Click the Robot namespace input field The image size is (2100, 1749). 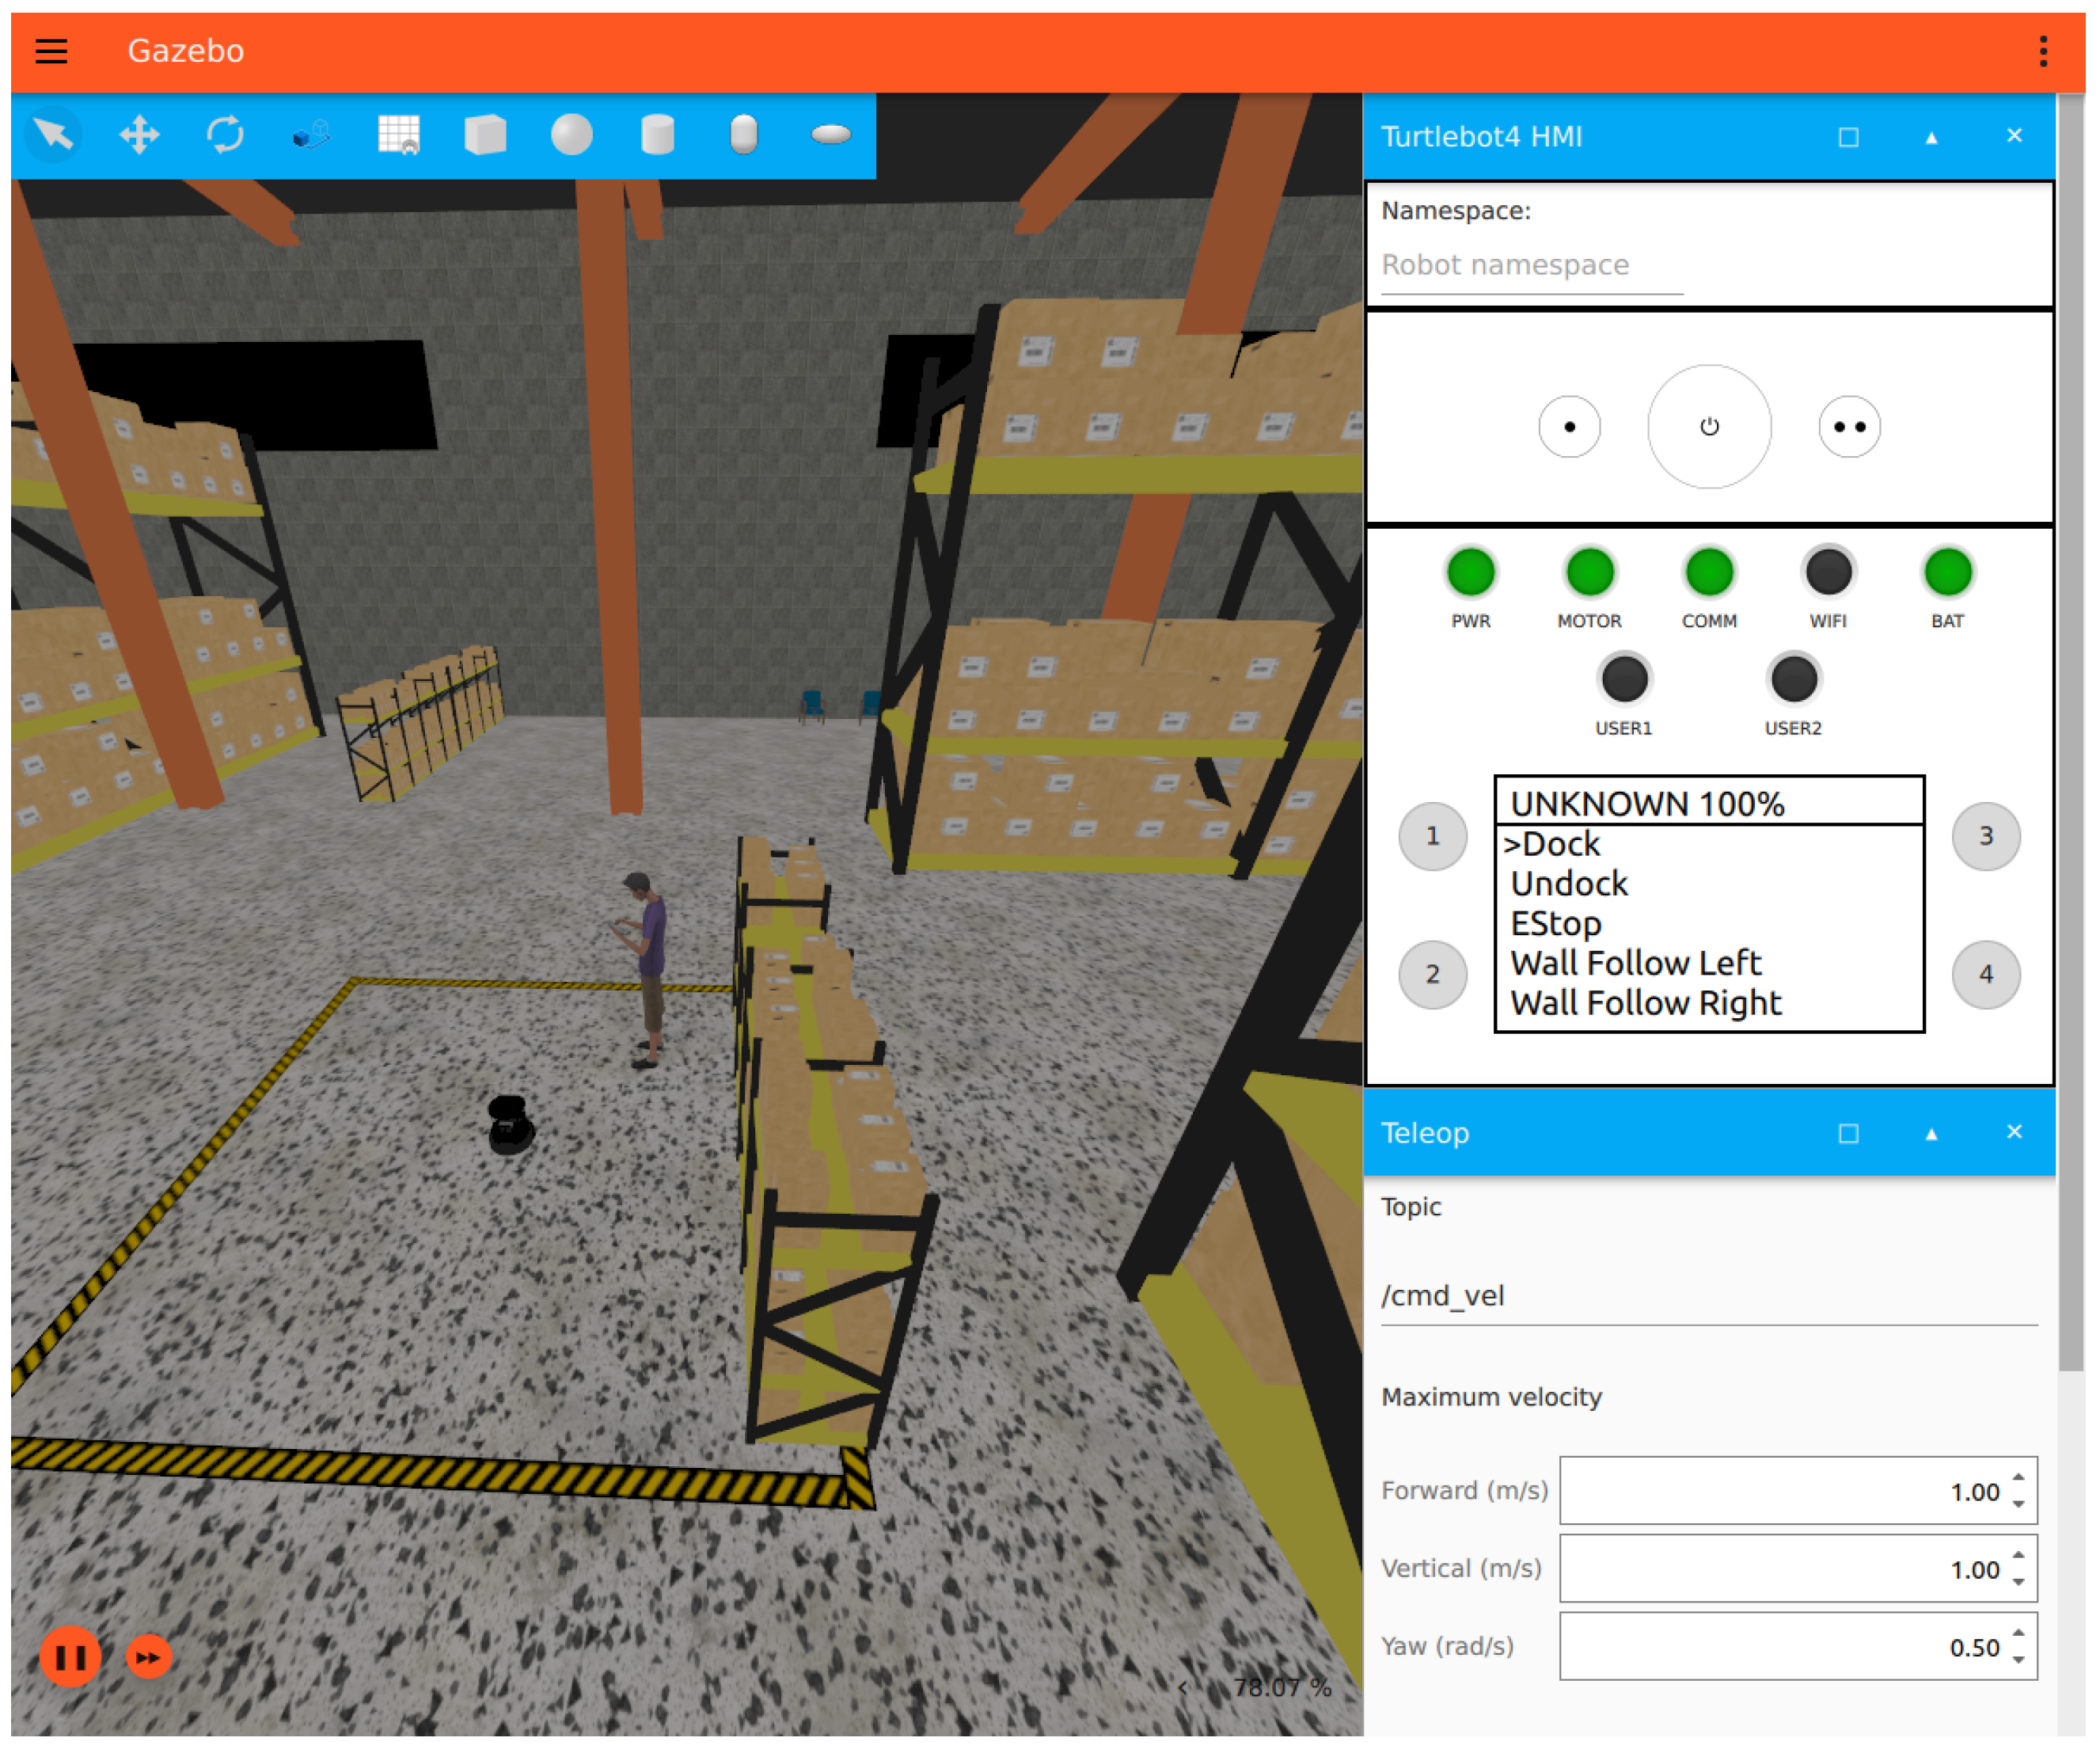1531,265
